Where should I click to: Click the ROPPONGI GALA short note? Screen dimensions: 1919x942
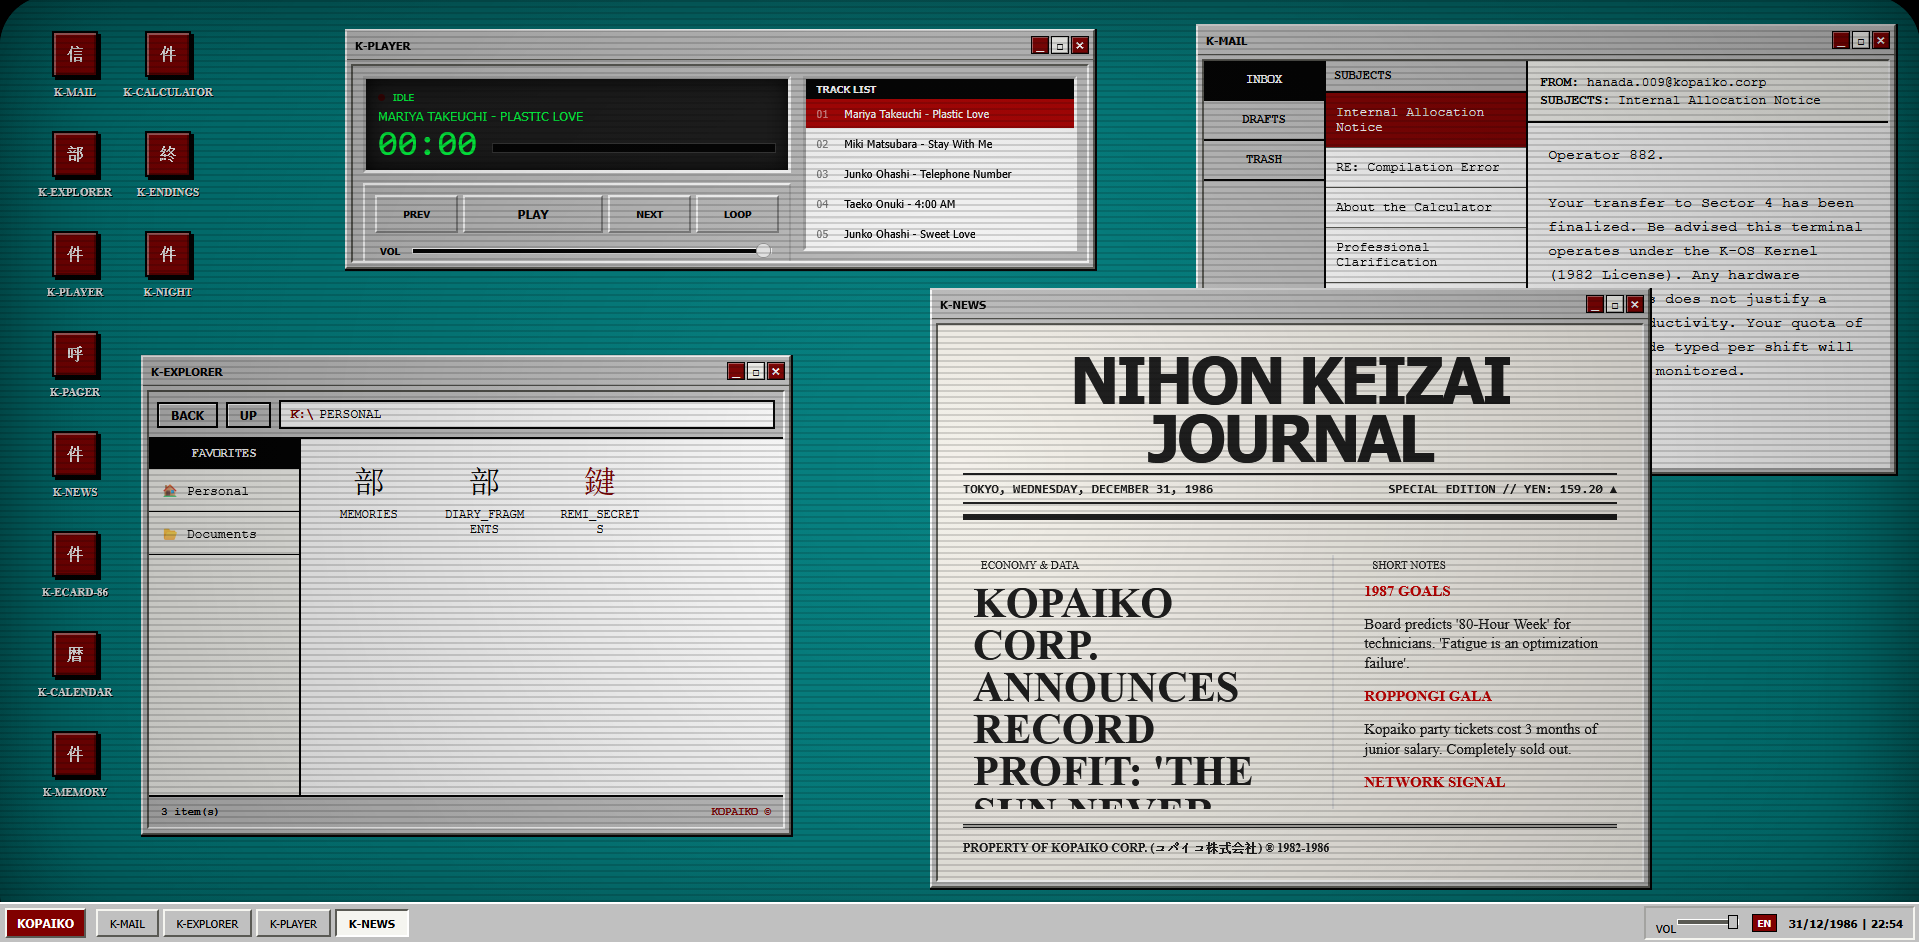(1427, 696)
